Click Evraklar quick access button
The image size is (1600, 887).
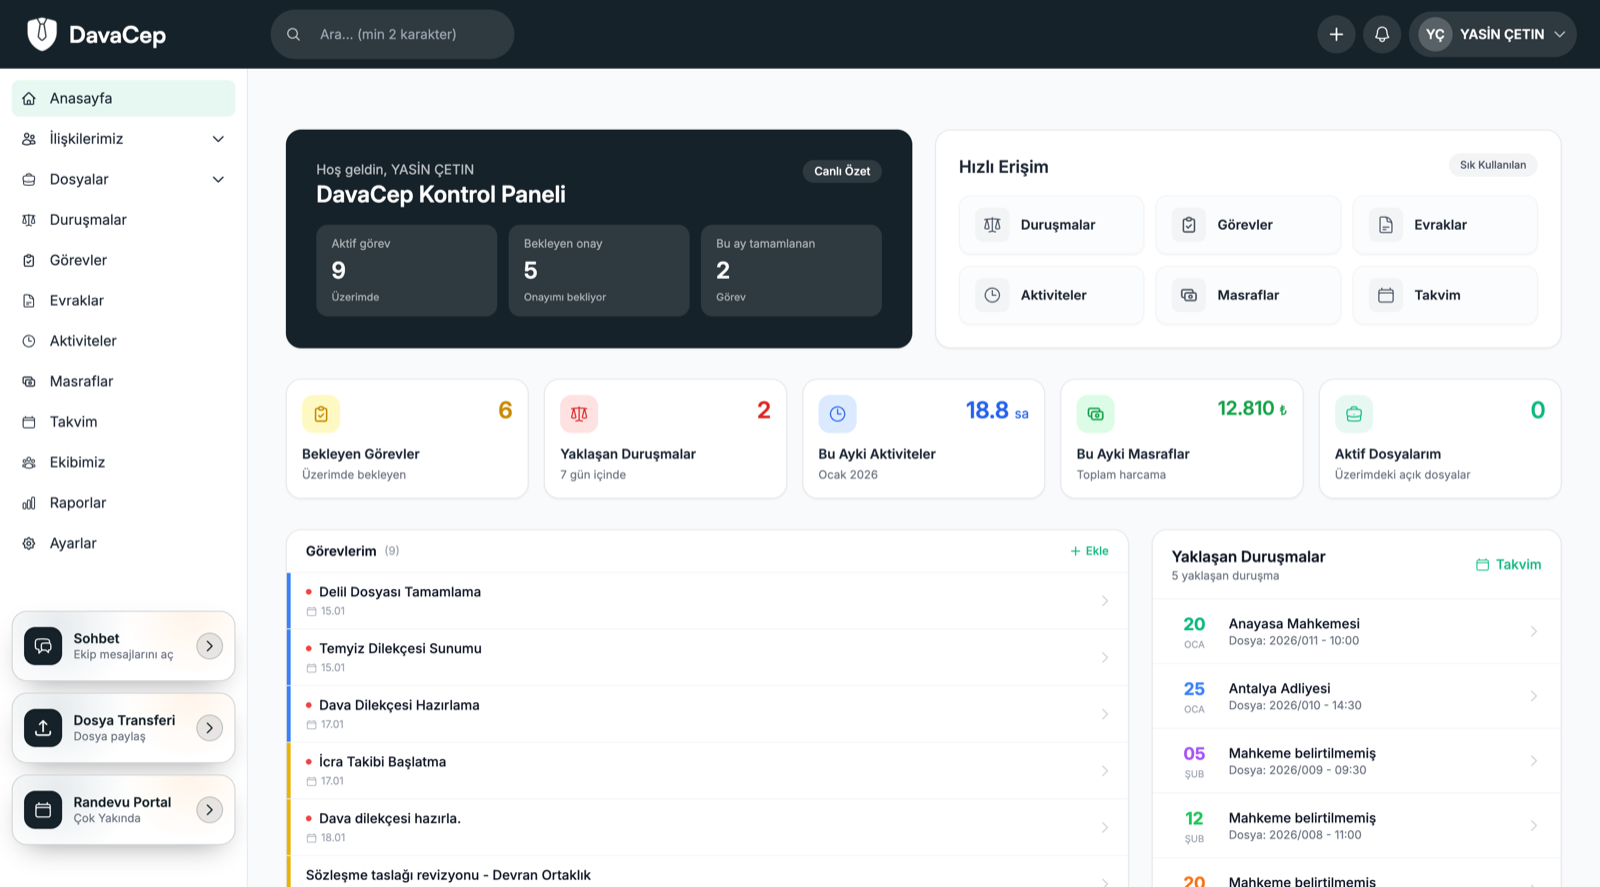tap(1445, 225)
